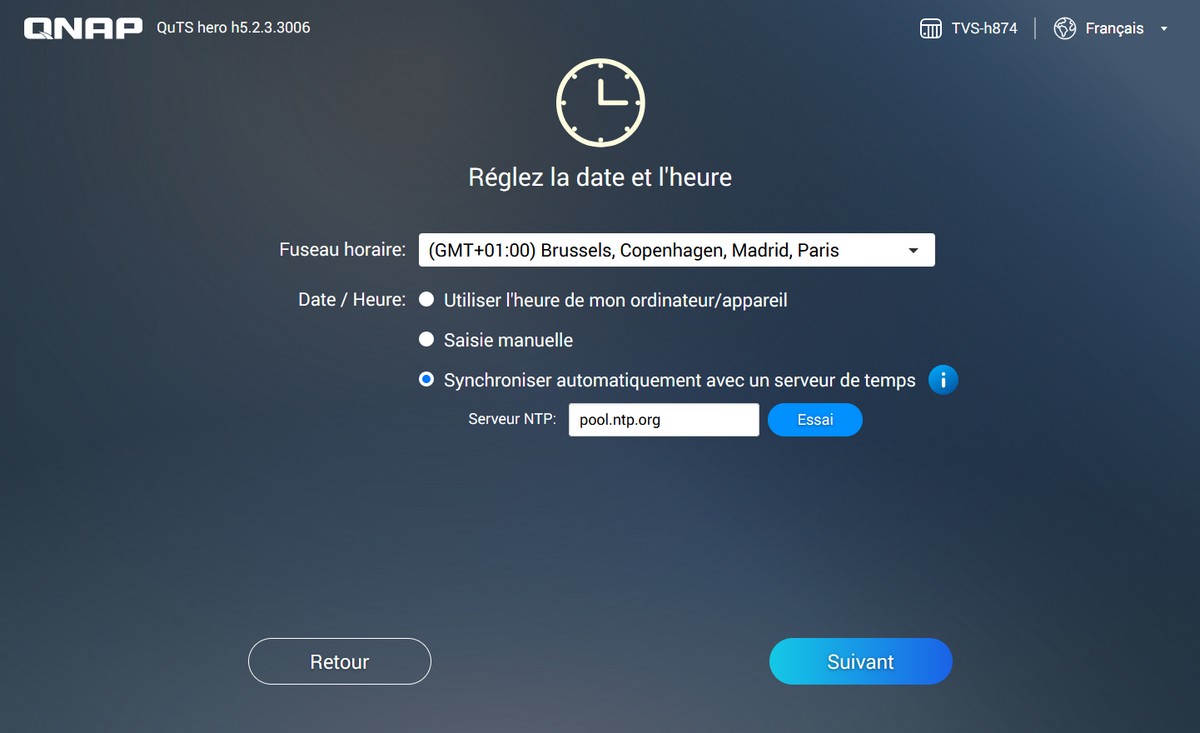This screenshot has width=1200, height=733.
Task: Click the NAS device icon beside TVS-h874
Action: pos(930,29)
